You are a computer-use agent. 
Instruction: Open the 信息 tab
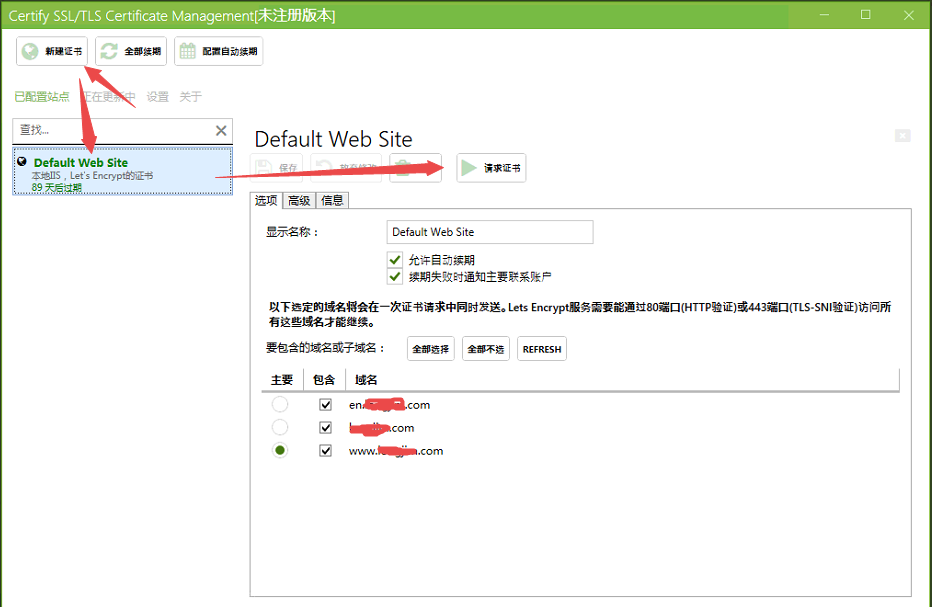331,199
